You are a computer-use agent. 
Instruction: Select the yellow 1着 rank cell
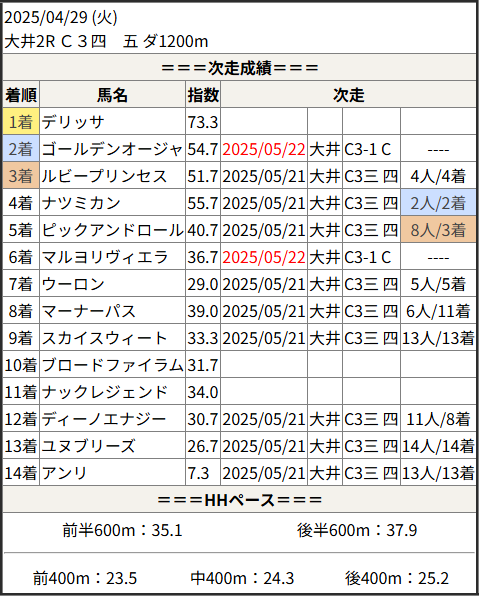point(21,122)
